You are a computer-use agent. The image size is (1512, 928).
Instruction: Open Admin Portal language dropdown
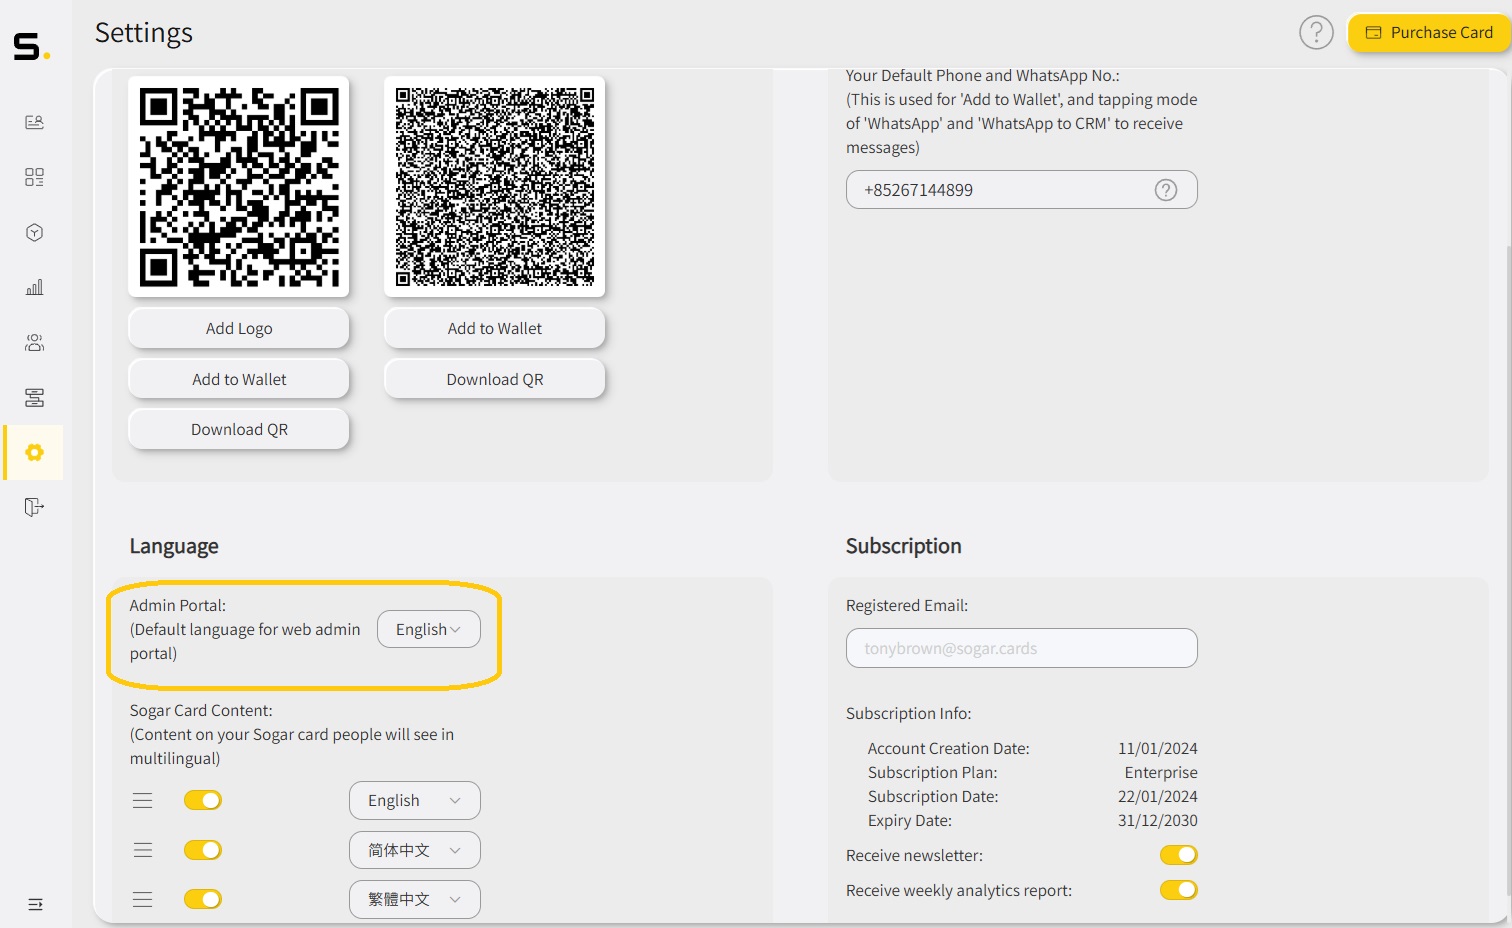(x=429, y=629)
